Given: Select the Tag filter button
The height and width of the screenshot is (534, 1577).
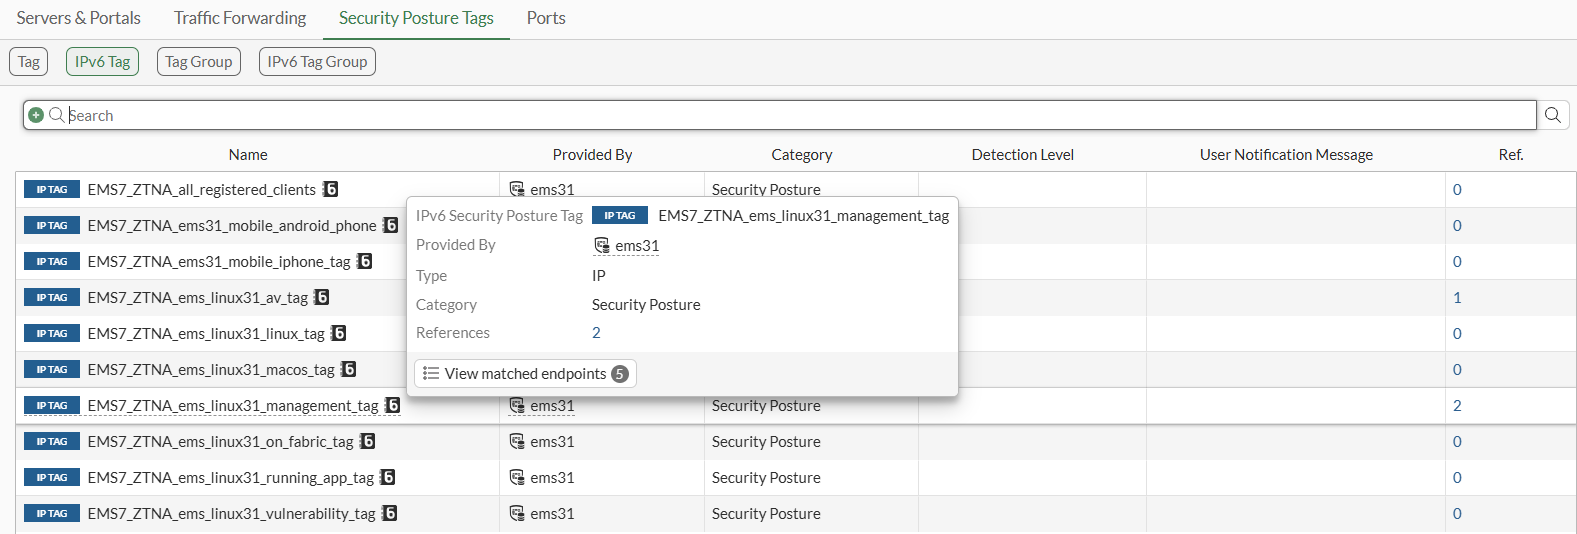Looking at the screenshot, I should point(29,61).
